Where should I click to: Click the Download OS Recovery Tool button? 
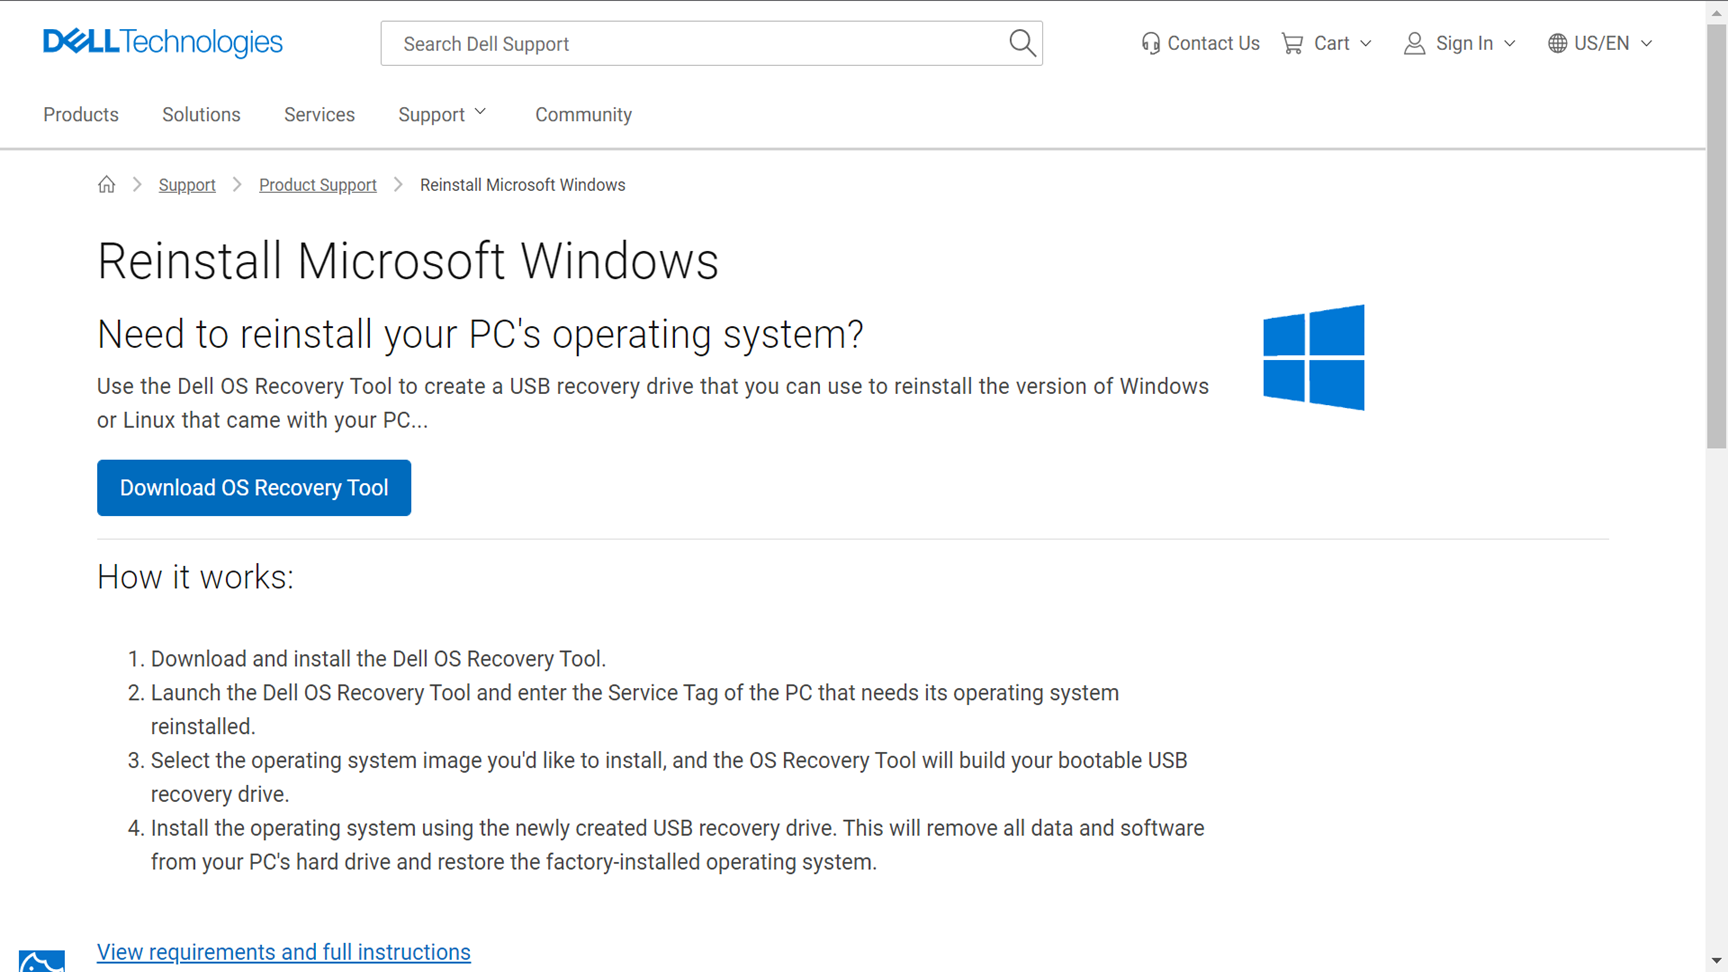253,487
